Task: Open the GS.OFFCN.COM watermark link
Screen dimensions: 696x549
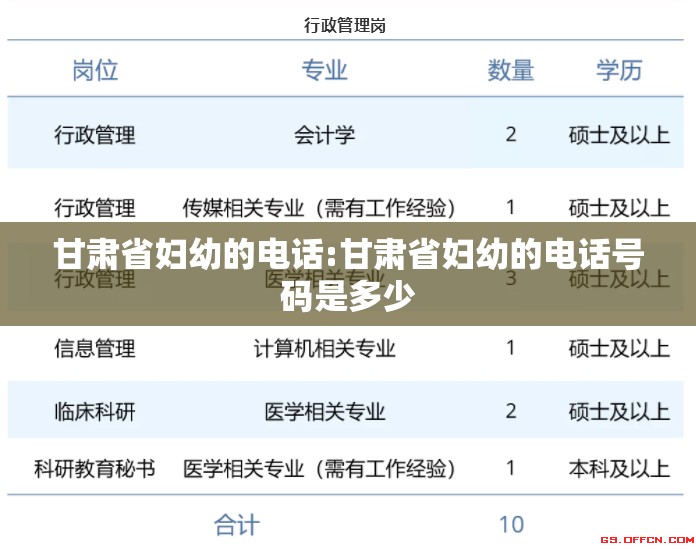Action: coord(647,538)
